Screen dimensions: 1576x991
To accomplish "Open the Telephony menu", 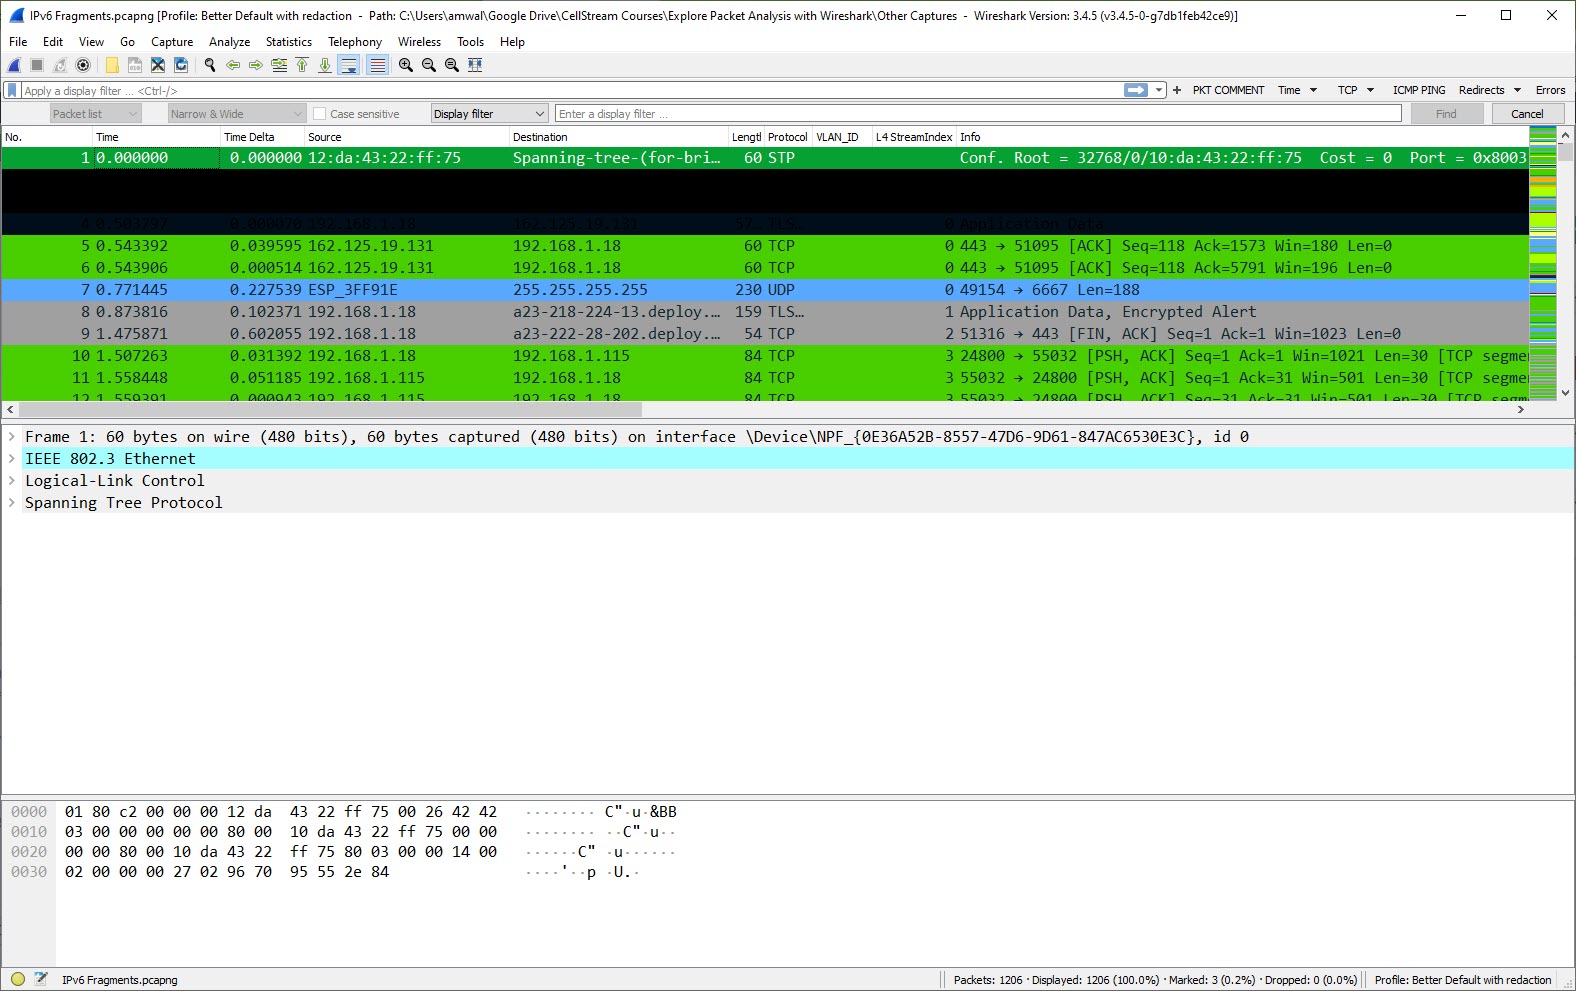I will click(x=354, y=42).
